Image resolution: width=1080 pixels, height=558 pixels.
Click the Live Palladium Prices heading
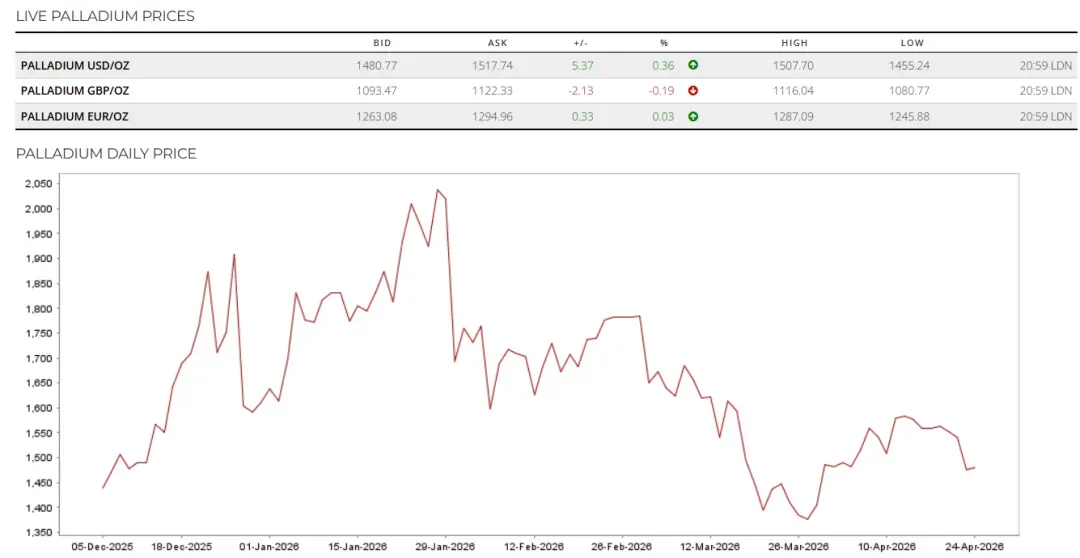tap(105, 16)
